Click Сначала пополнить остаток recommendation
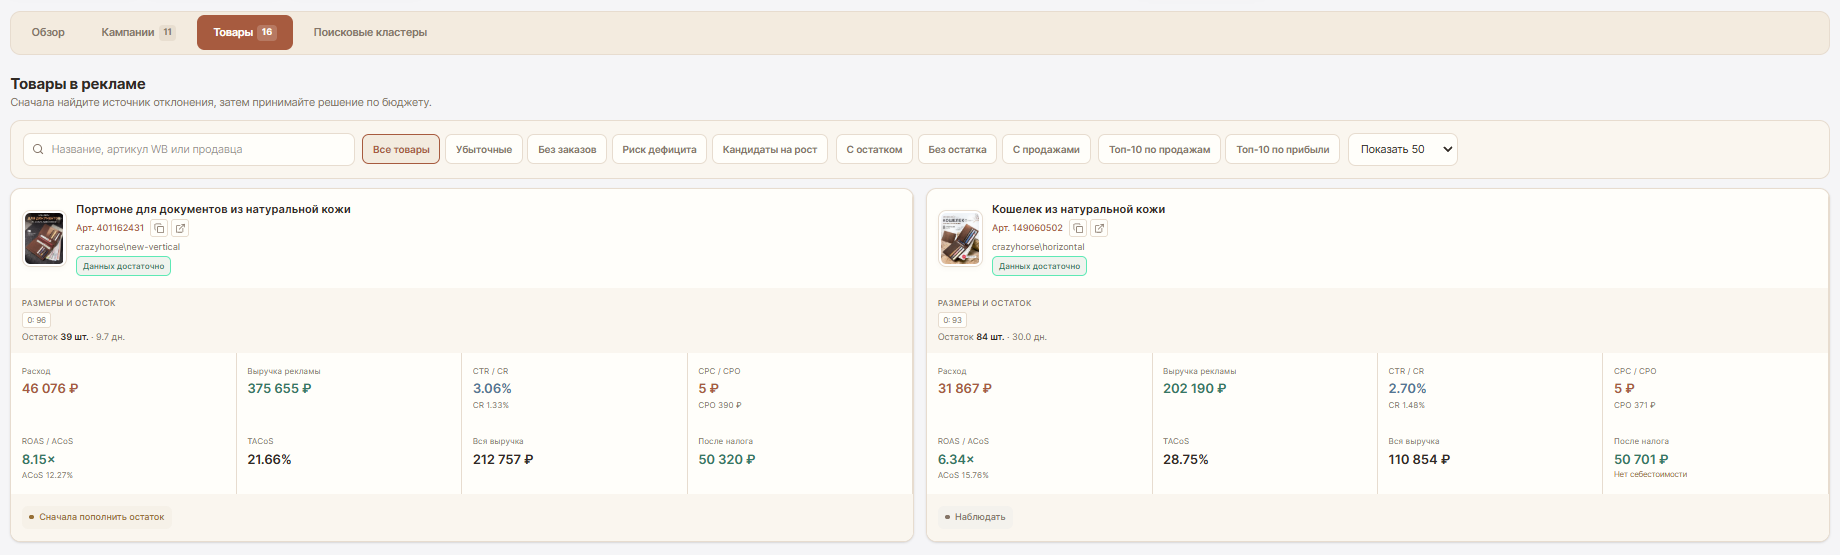Viewport: 1840px width, 555px height. (x=97, y=517)
